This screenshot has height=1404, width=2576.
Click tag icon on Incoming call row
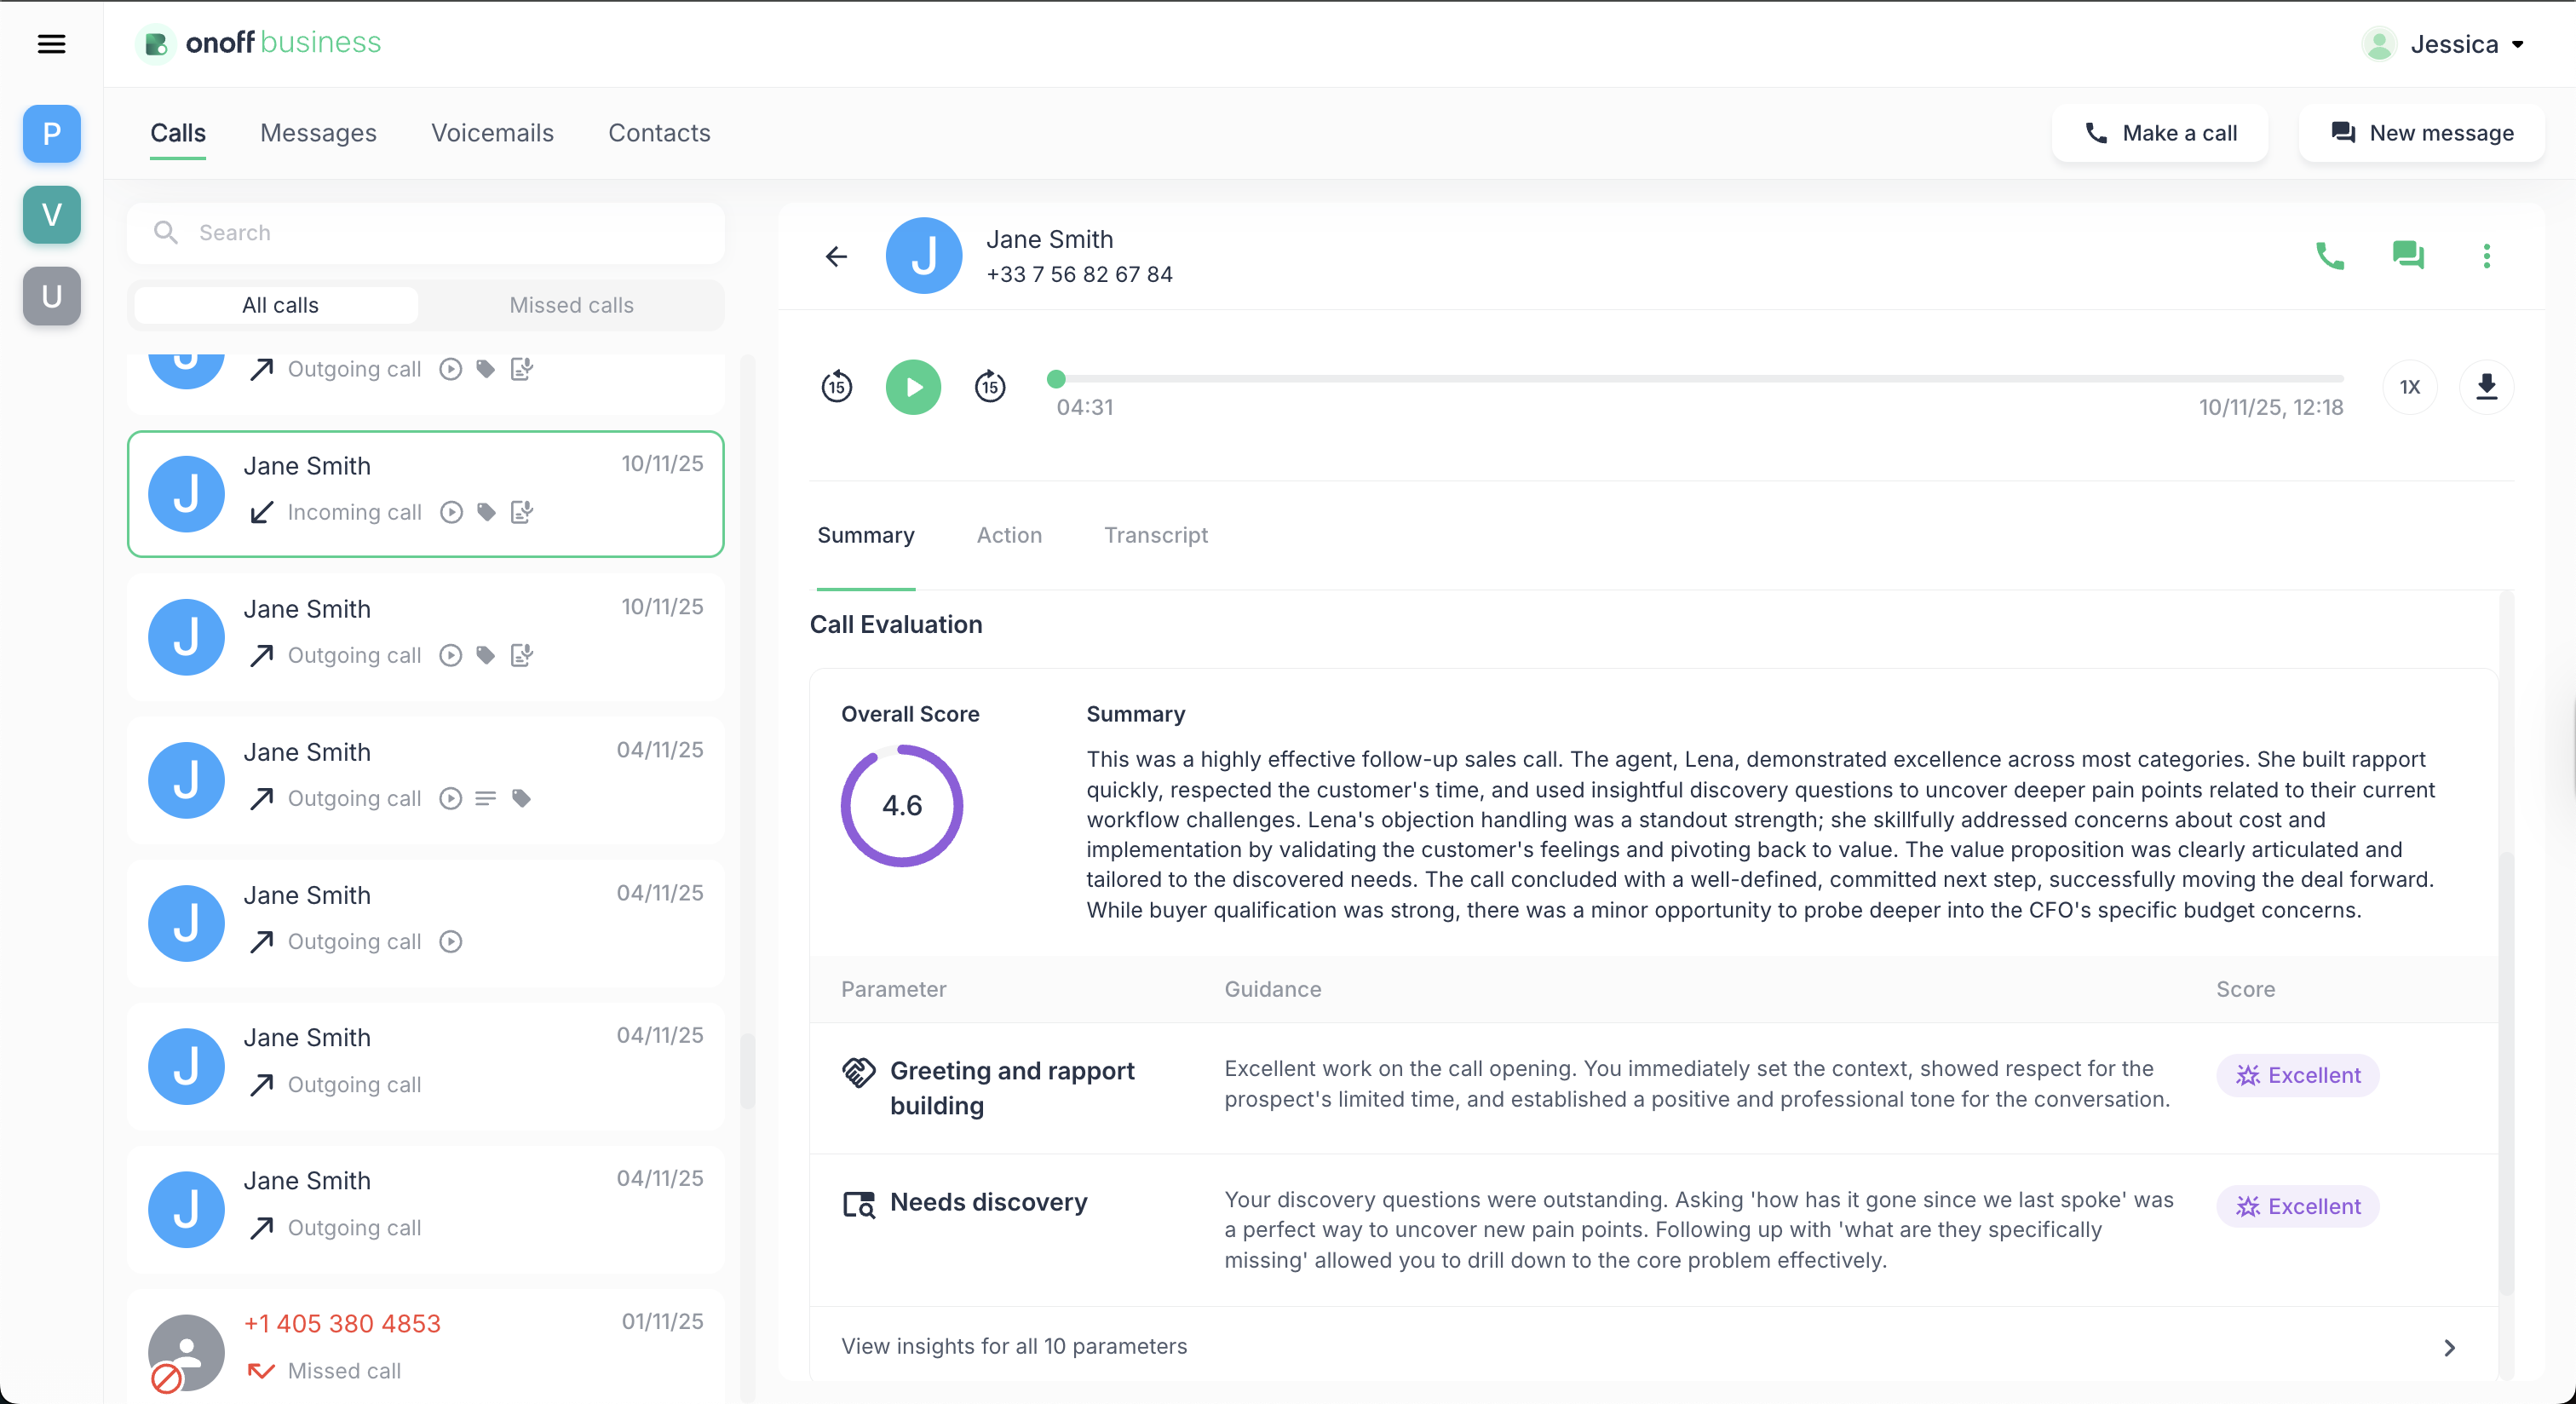coord(486,512)
